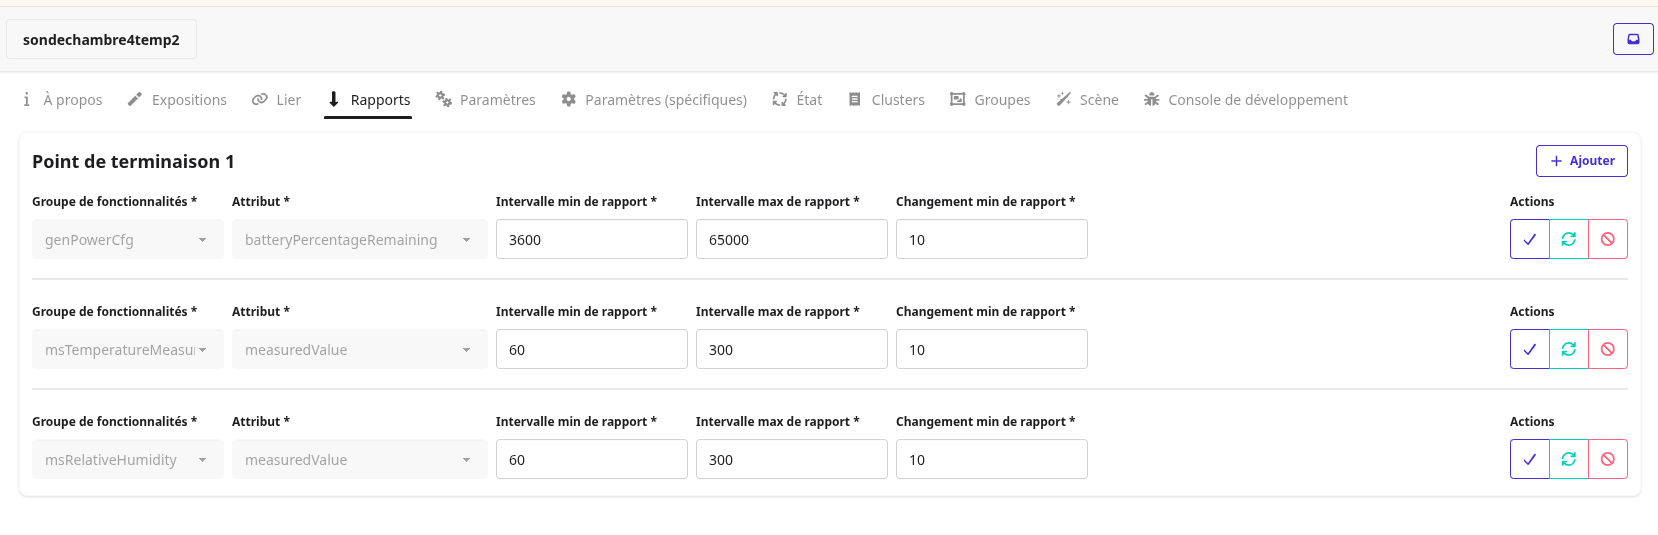This screenshot has height=535, width=1658.
Task: Refresh the msTemperatureMeasurement report row
Action: 1568,349
